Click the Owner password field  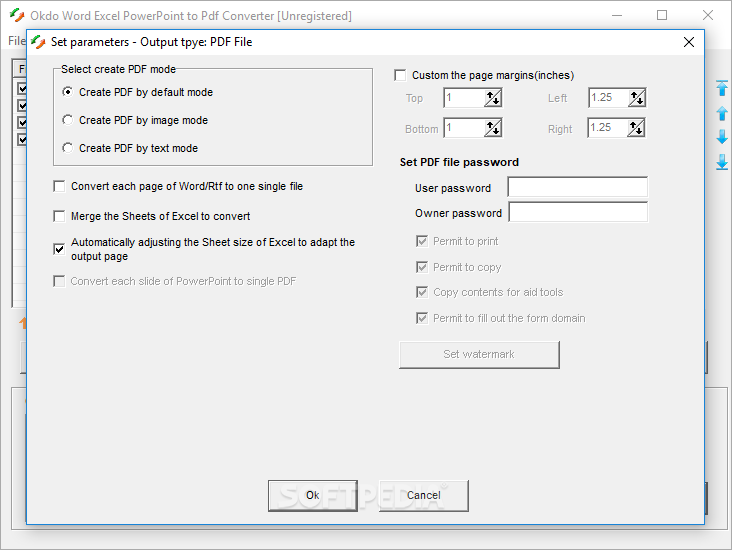[578, 212]
